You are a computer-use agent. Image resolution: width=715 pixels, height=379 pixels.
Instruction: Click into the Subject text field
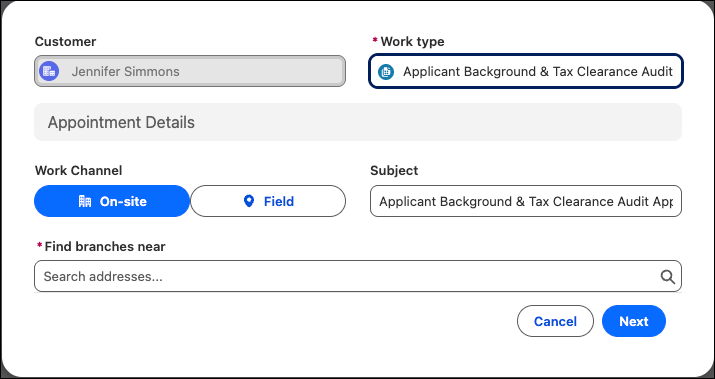(526, 201)
